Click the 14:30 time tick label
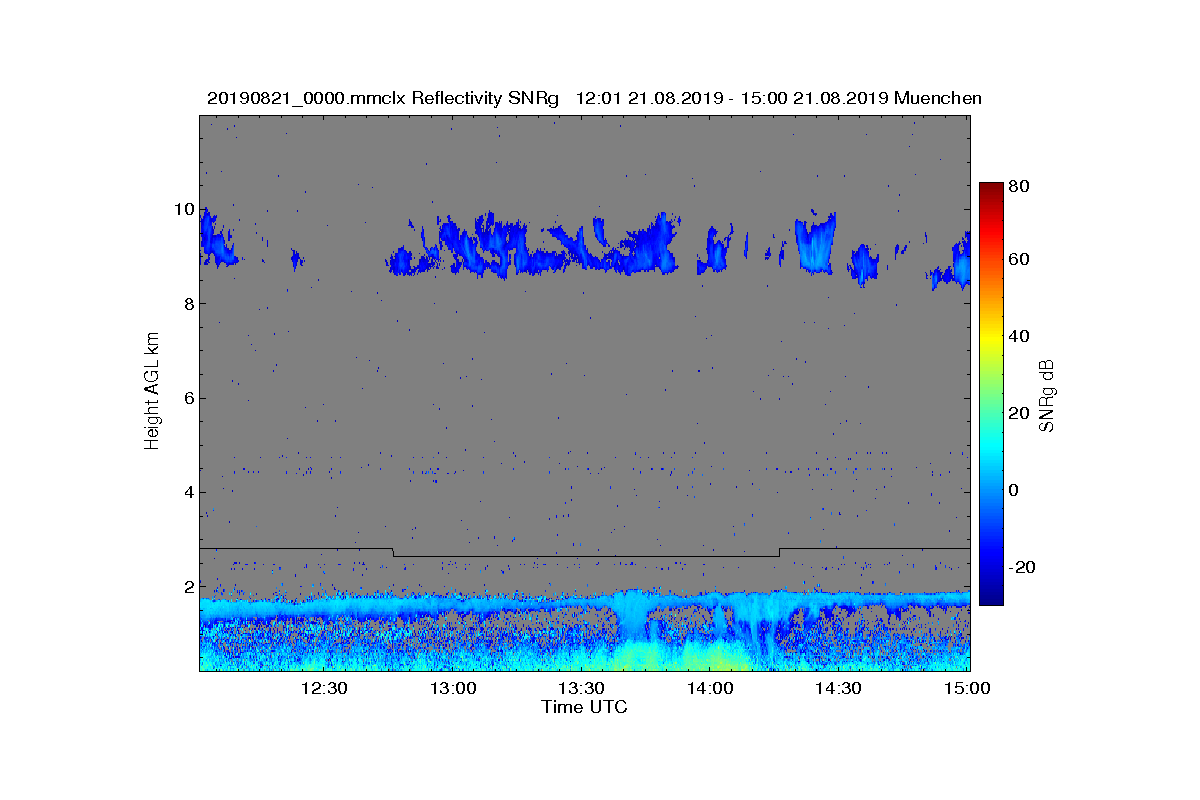The image size is (1200, 800). (x=840, y=688)
